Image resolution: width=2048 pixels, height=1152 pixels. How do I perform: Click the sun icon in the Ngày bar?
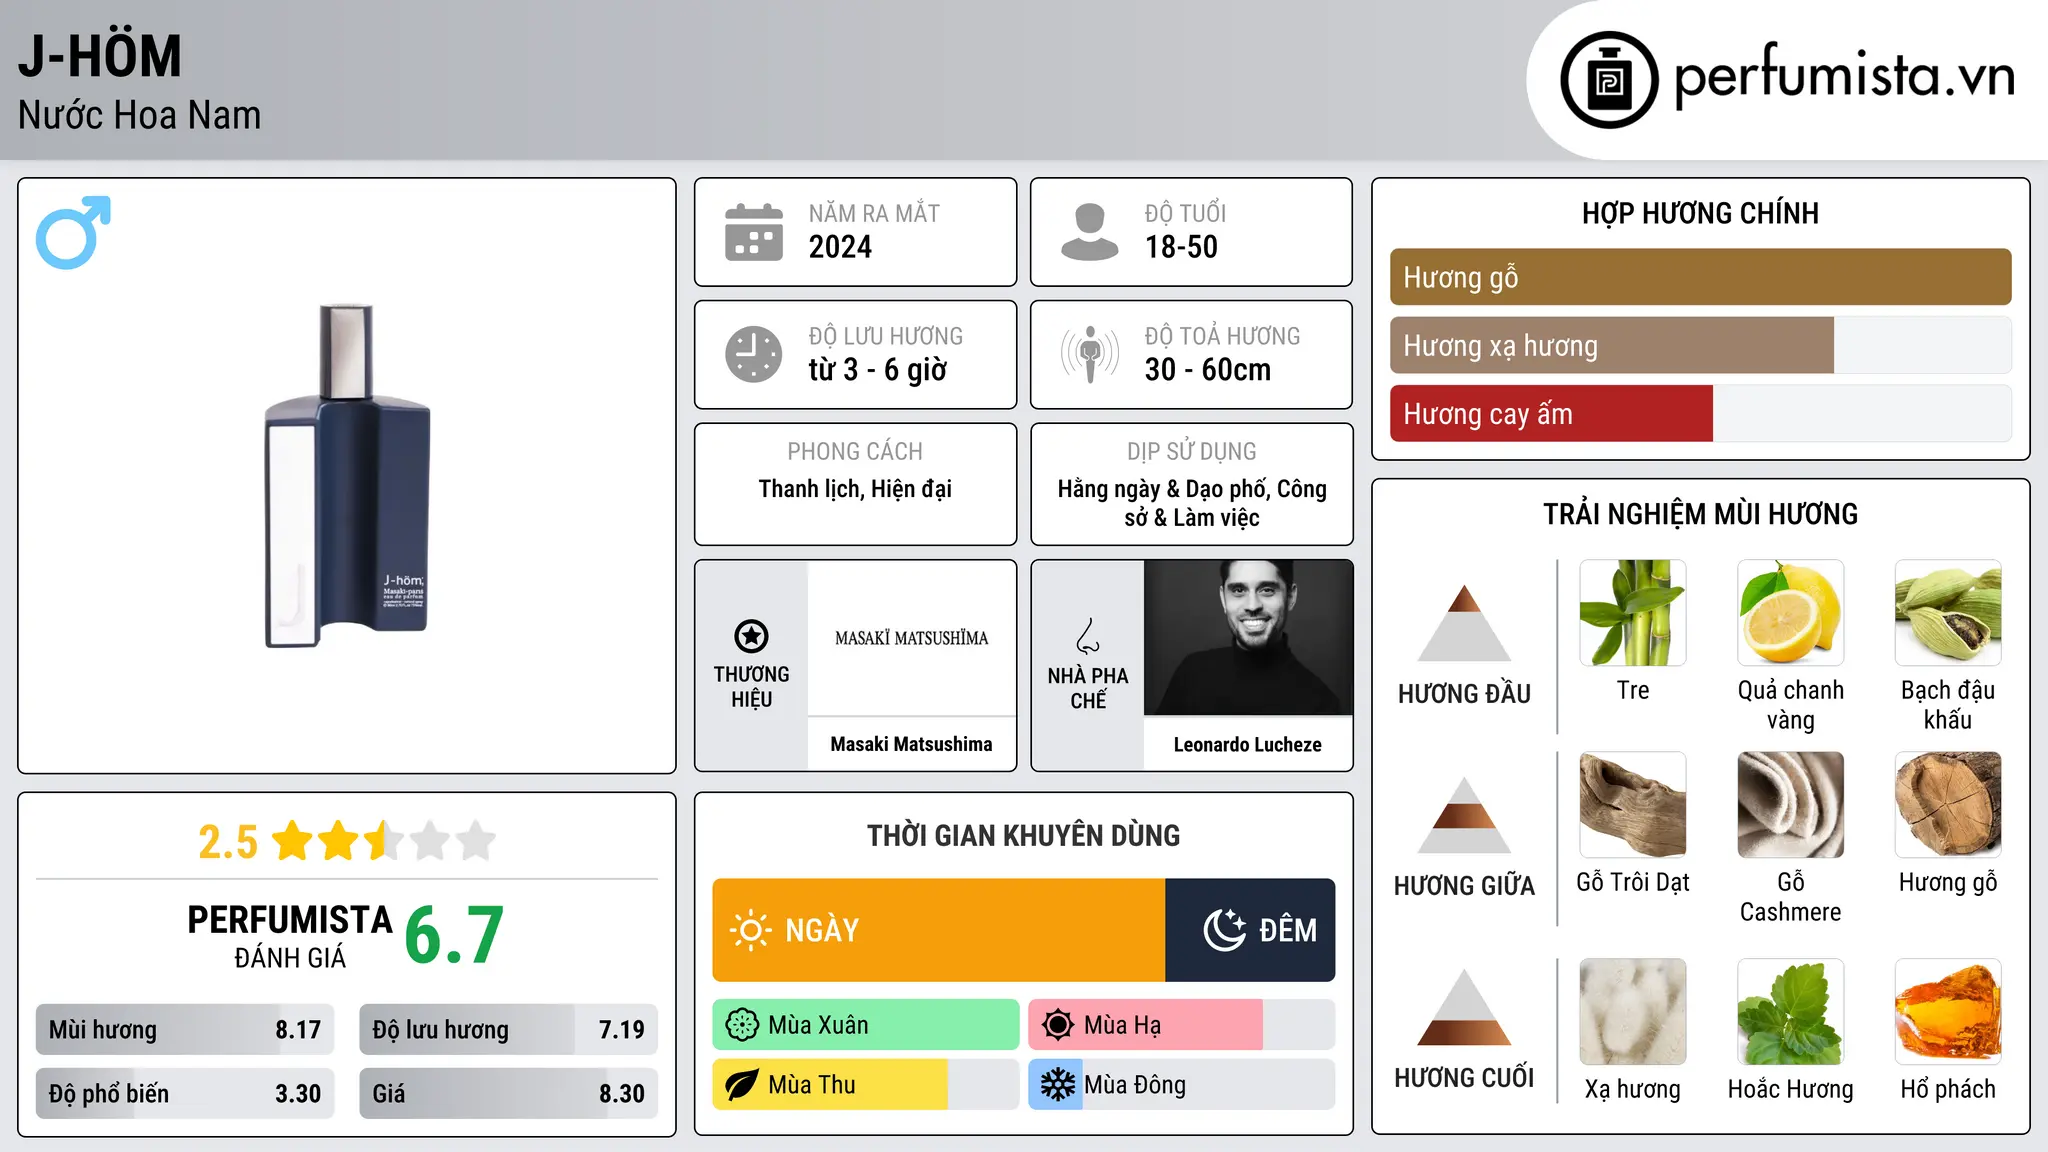(x=750, y=930)
